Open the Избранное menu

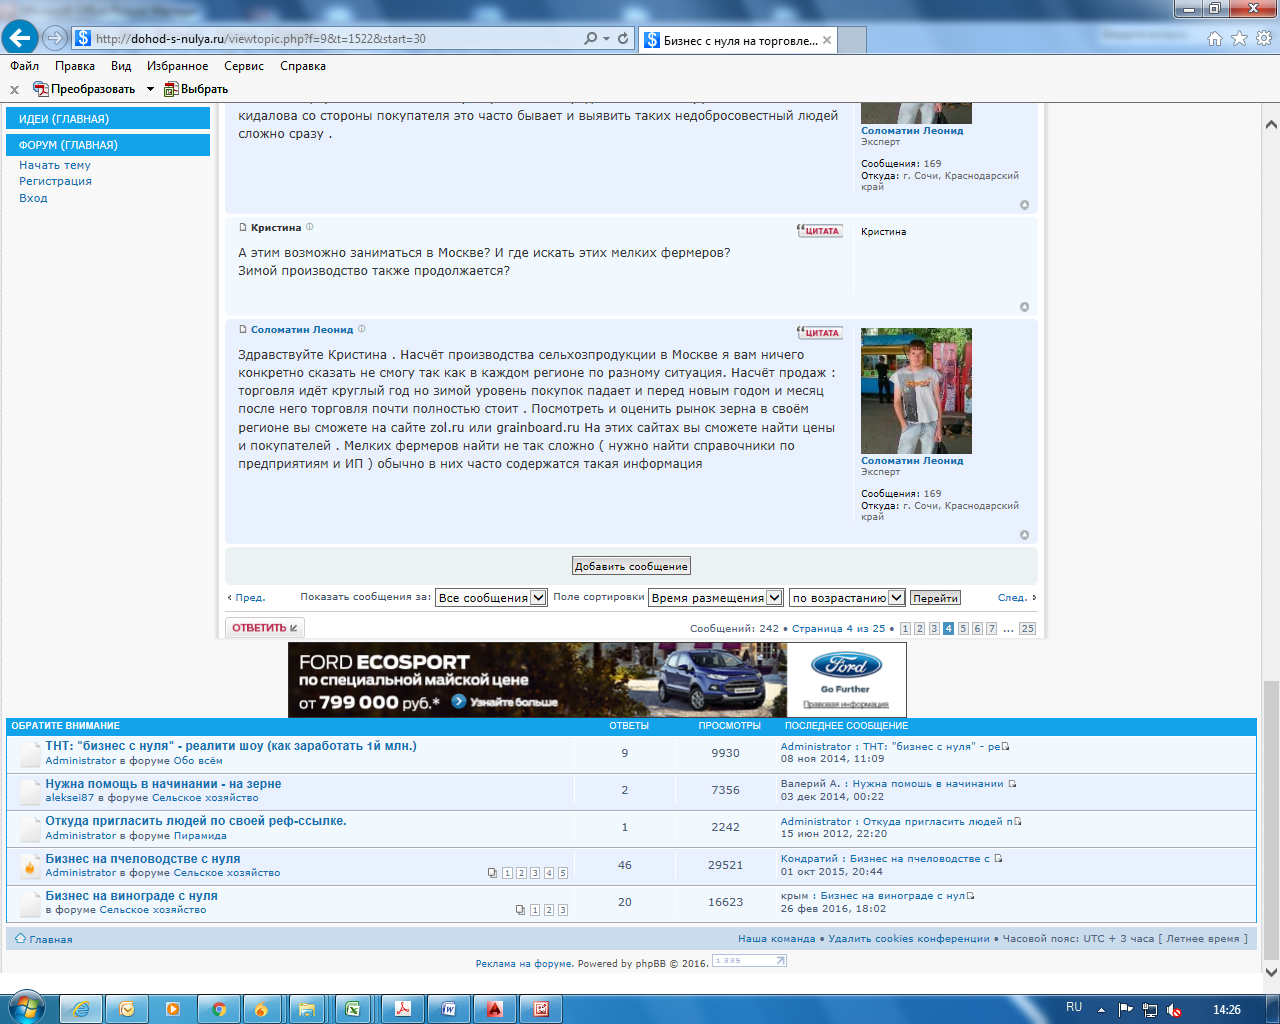click(x=177, y=66)
